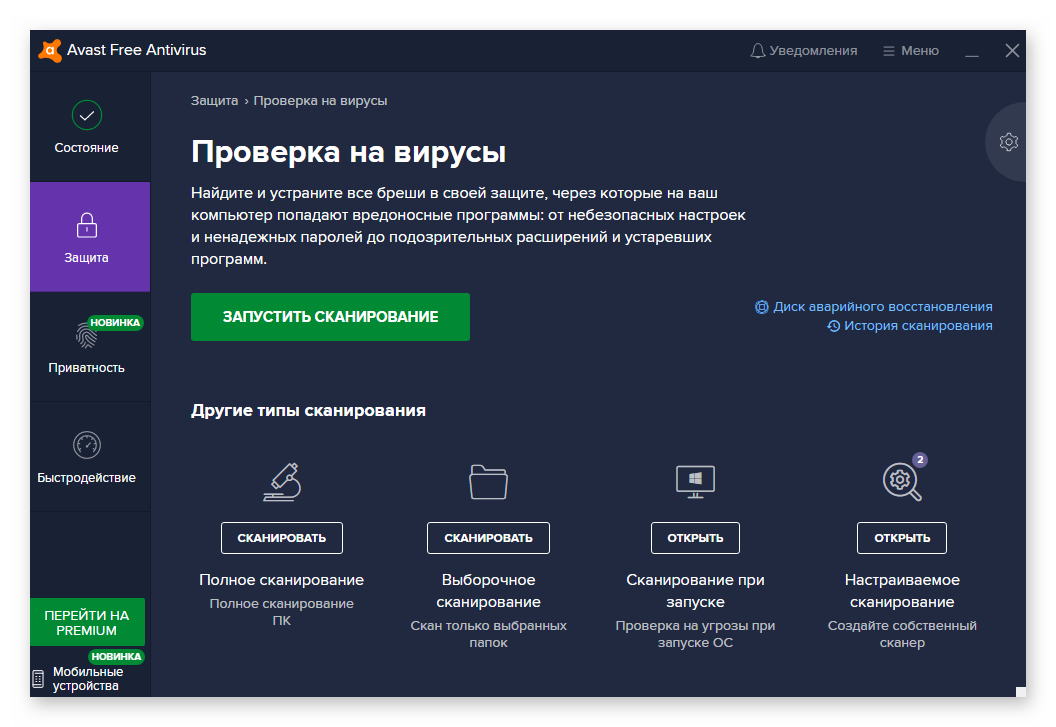This screenshot has height=727, width=1056.
Task: Open the Приватность fingerprint section
Action: 90,346
